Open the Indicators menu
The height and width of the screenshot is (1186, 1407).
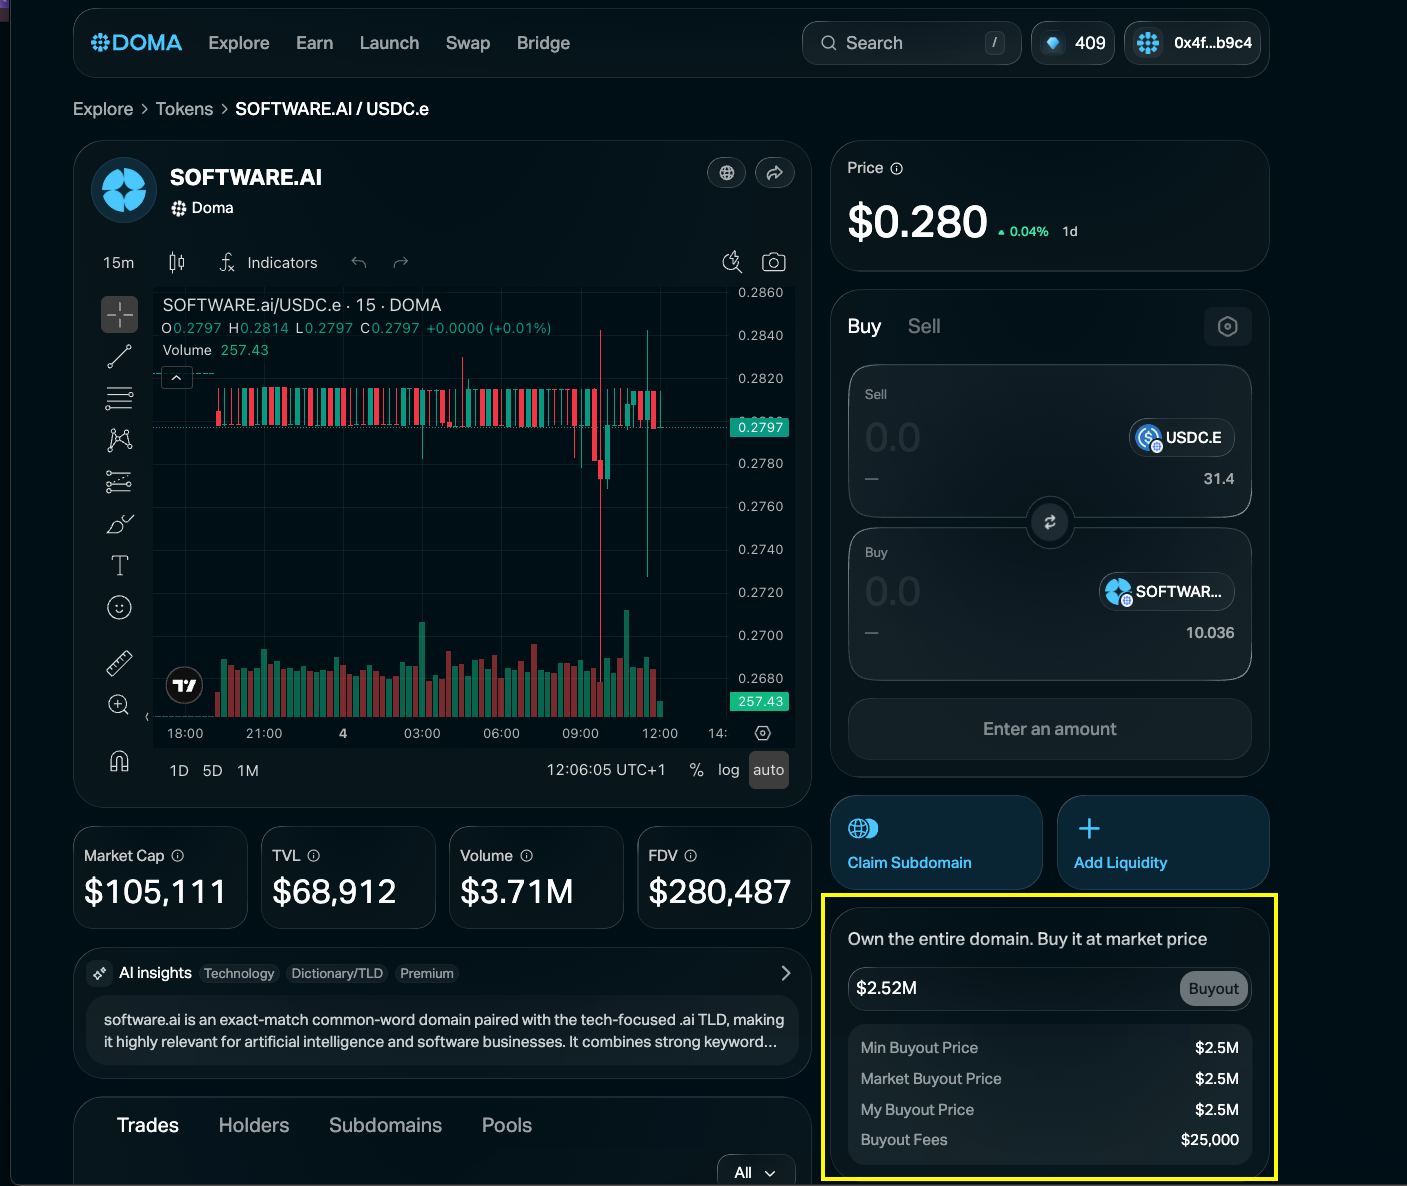pyautogui.click(x=269, y=262)
